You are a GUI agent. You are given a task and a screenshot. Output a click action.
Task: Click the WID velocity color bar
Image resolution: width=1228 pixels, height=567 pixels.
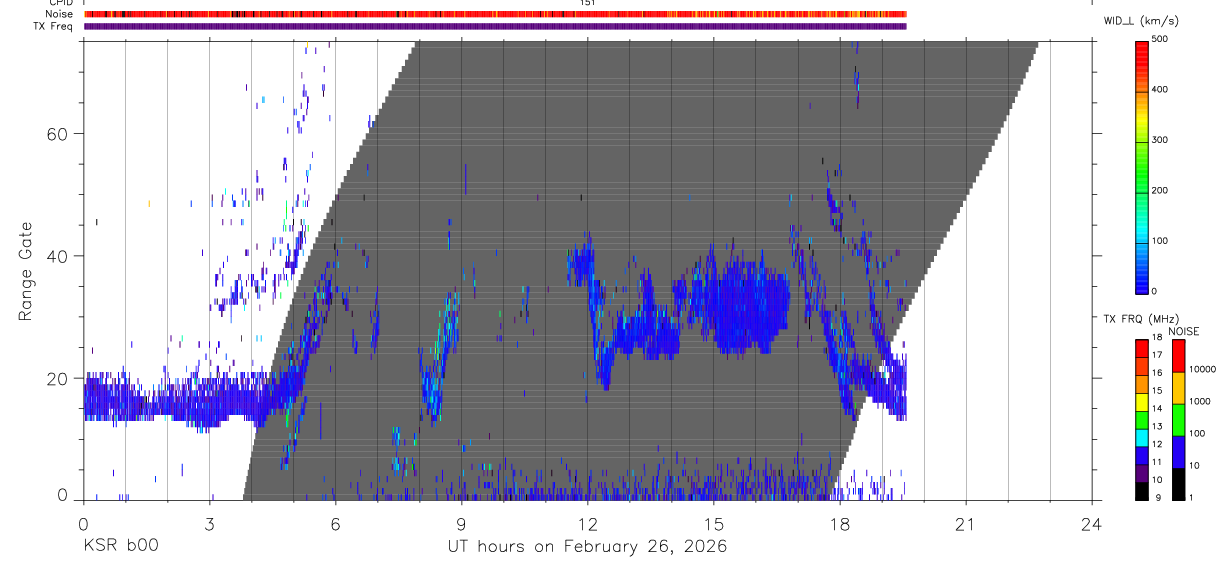1142,166
